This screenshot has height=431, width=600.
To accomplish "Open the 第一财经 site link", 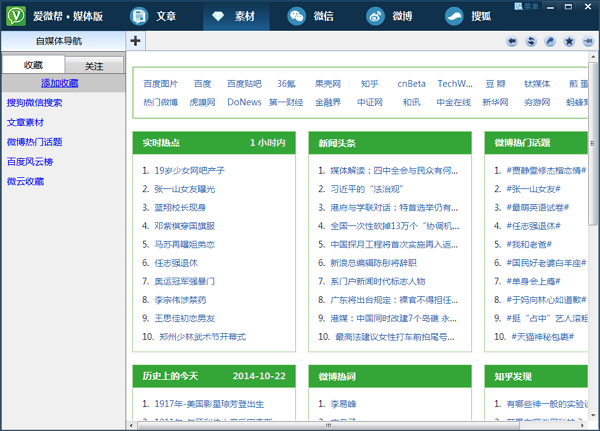I will pos(286,102).
